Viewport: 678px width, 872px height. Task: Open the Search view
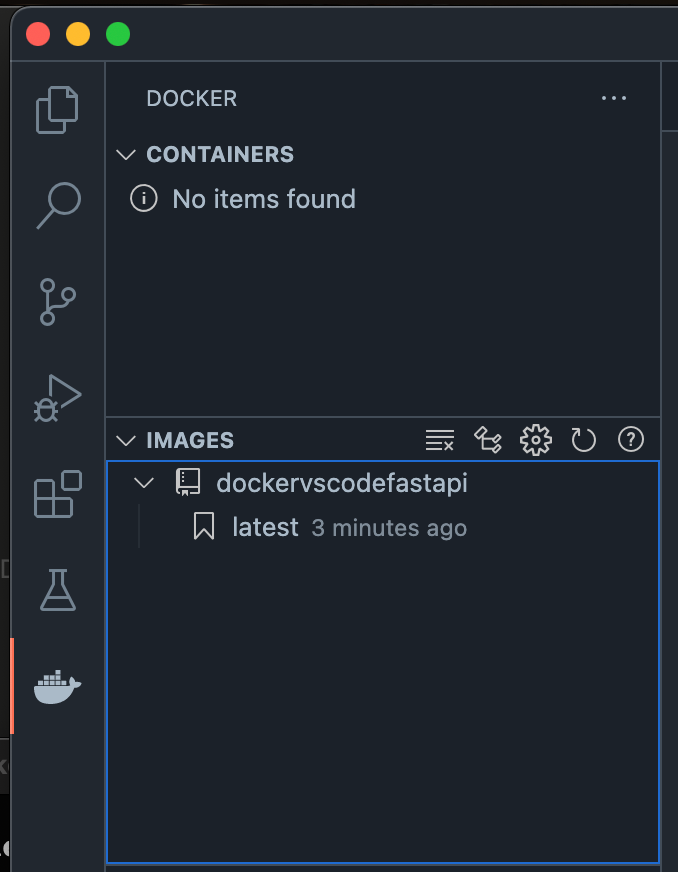(57, 206)
